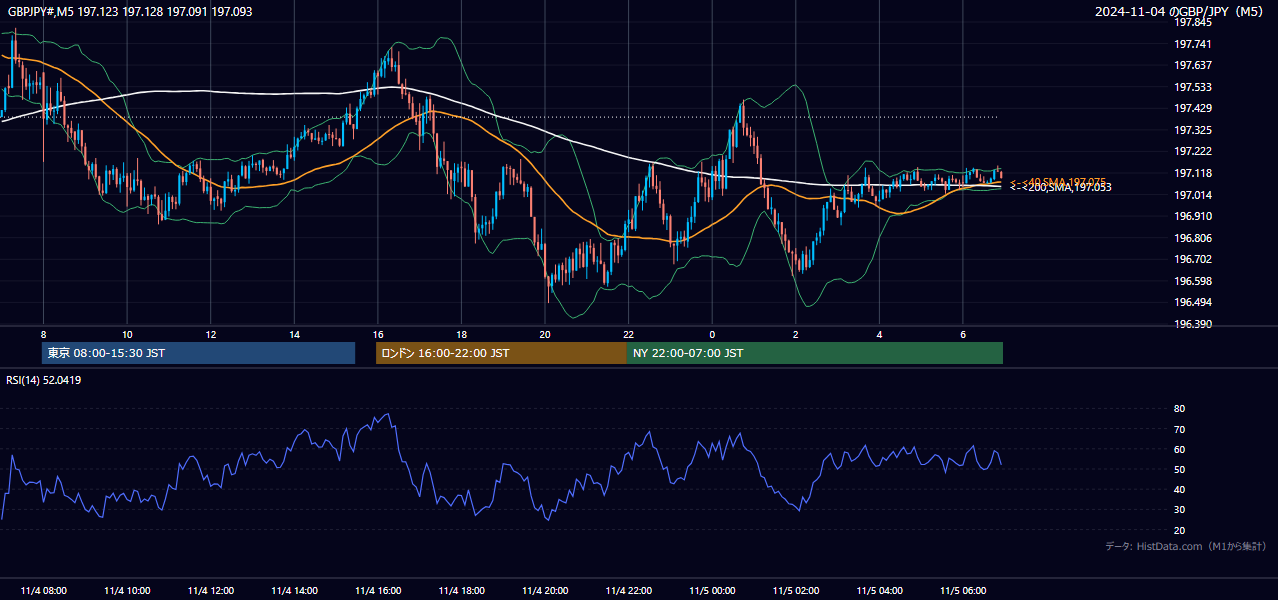Click the 11/4 14:00 time axis label
This screenshot has height=600, width=1278.
pos(294,590)
